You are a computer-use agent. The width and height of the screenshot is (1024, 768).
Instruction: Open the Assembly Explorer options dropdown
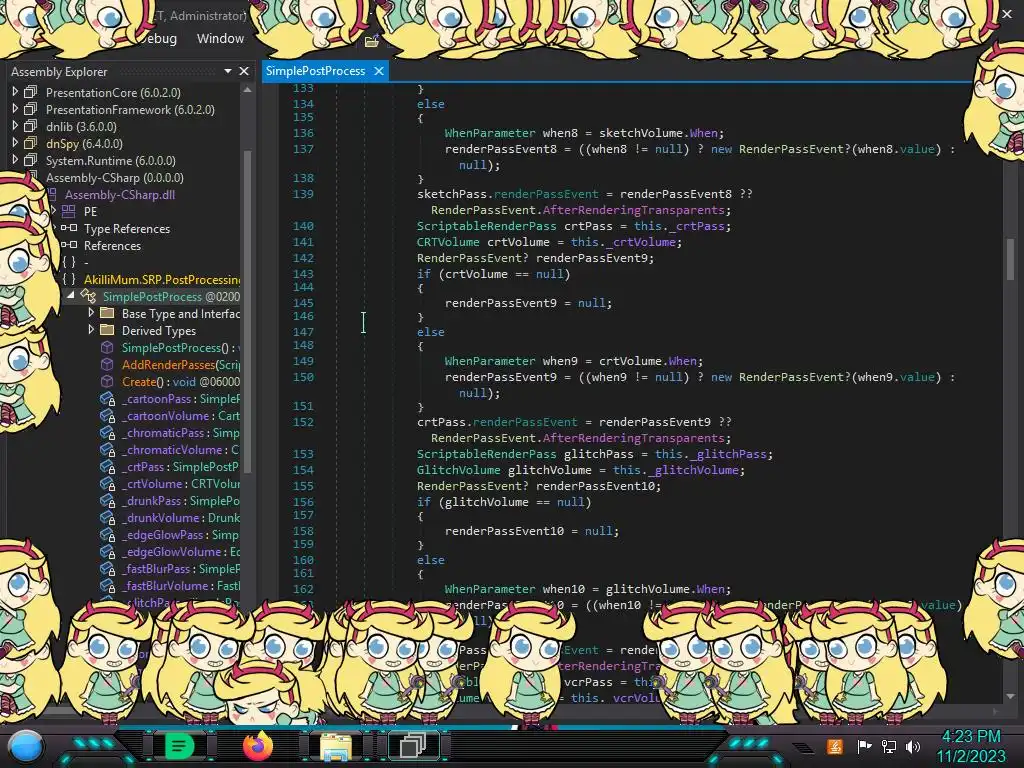(x=228, y=71)
